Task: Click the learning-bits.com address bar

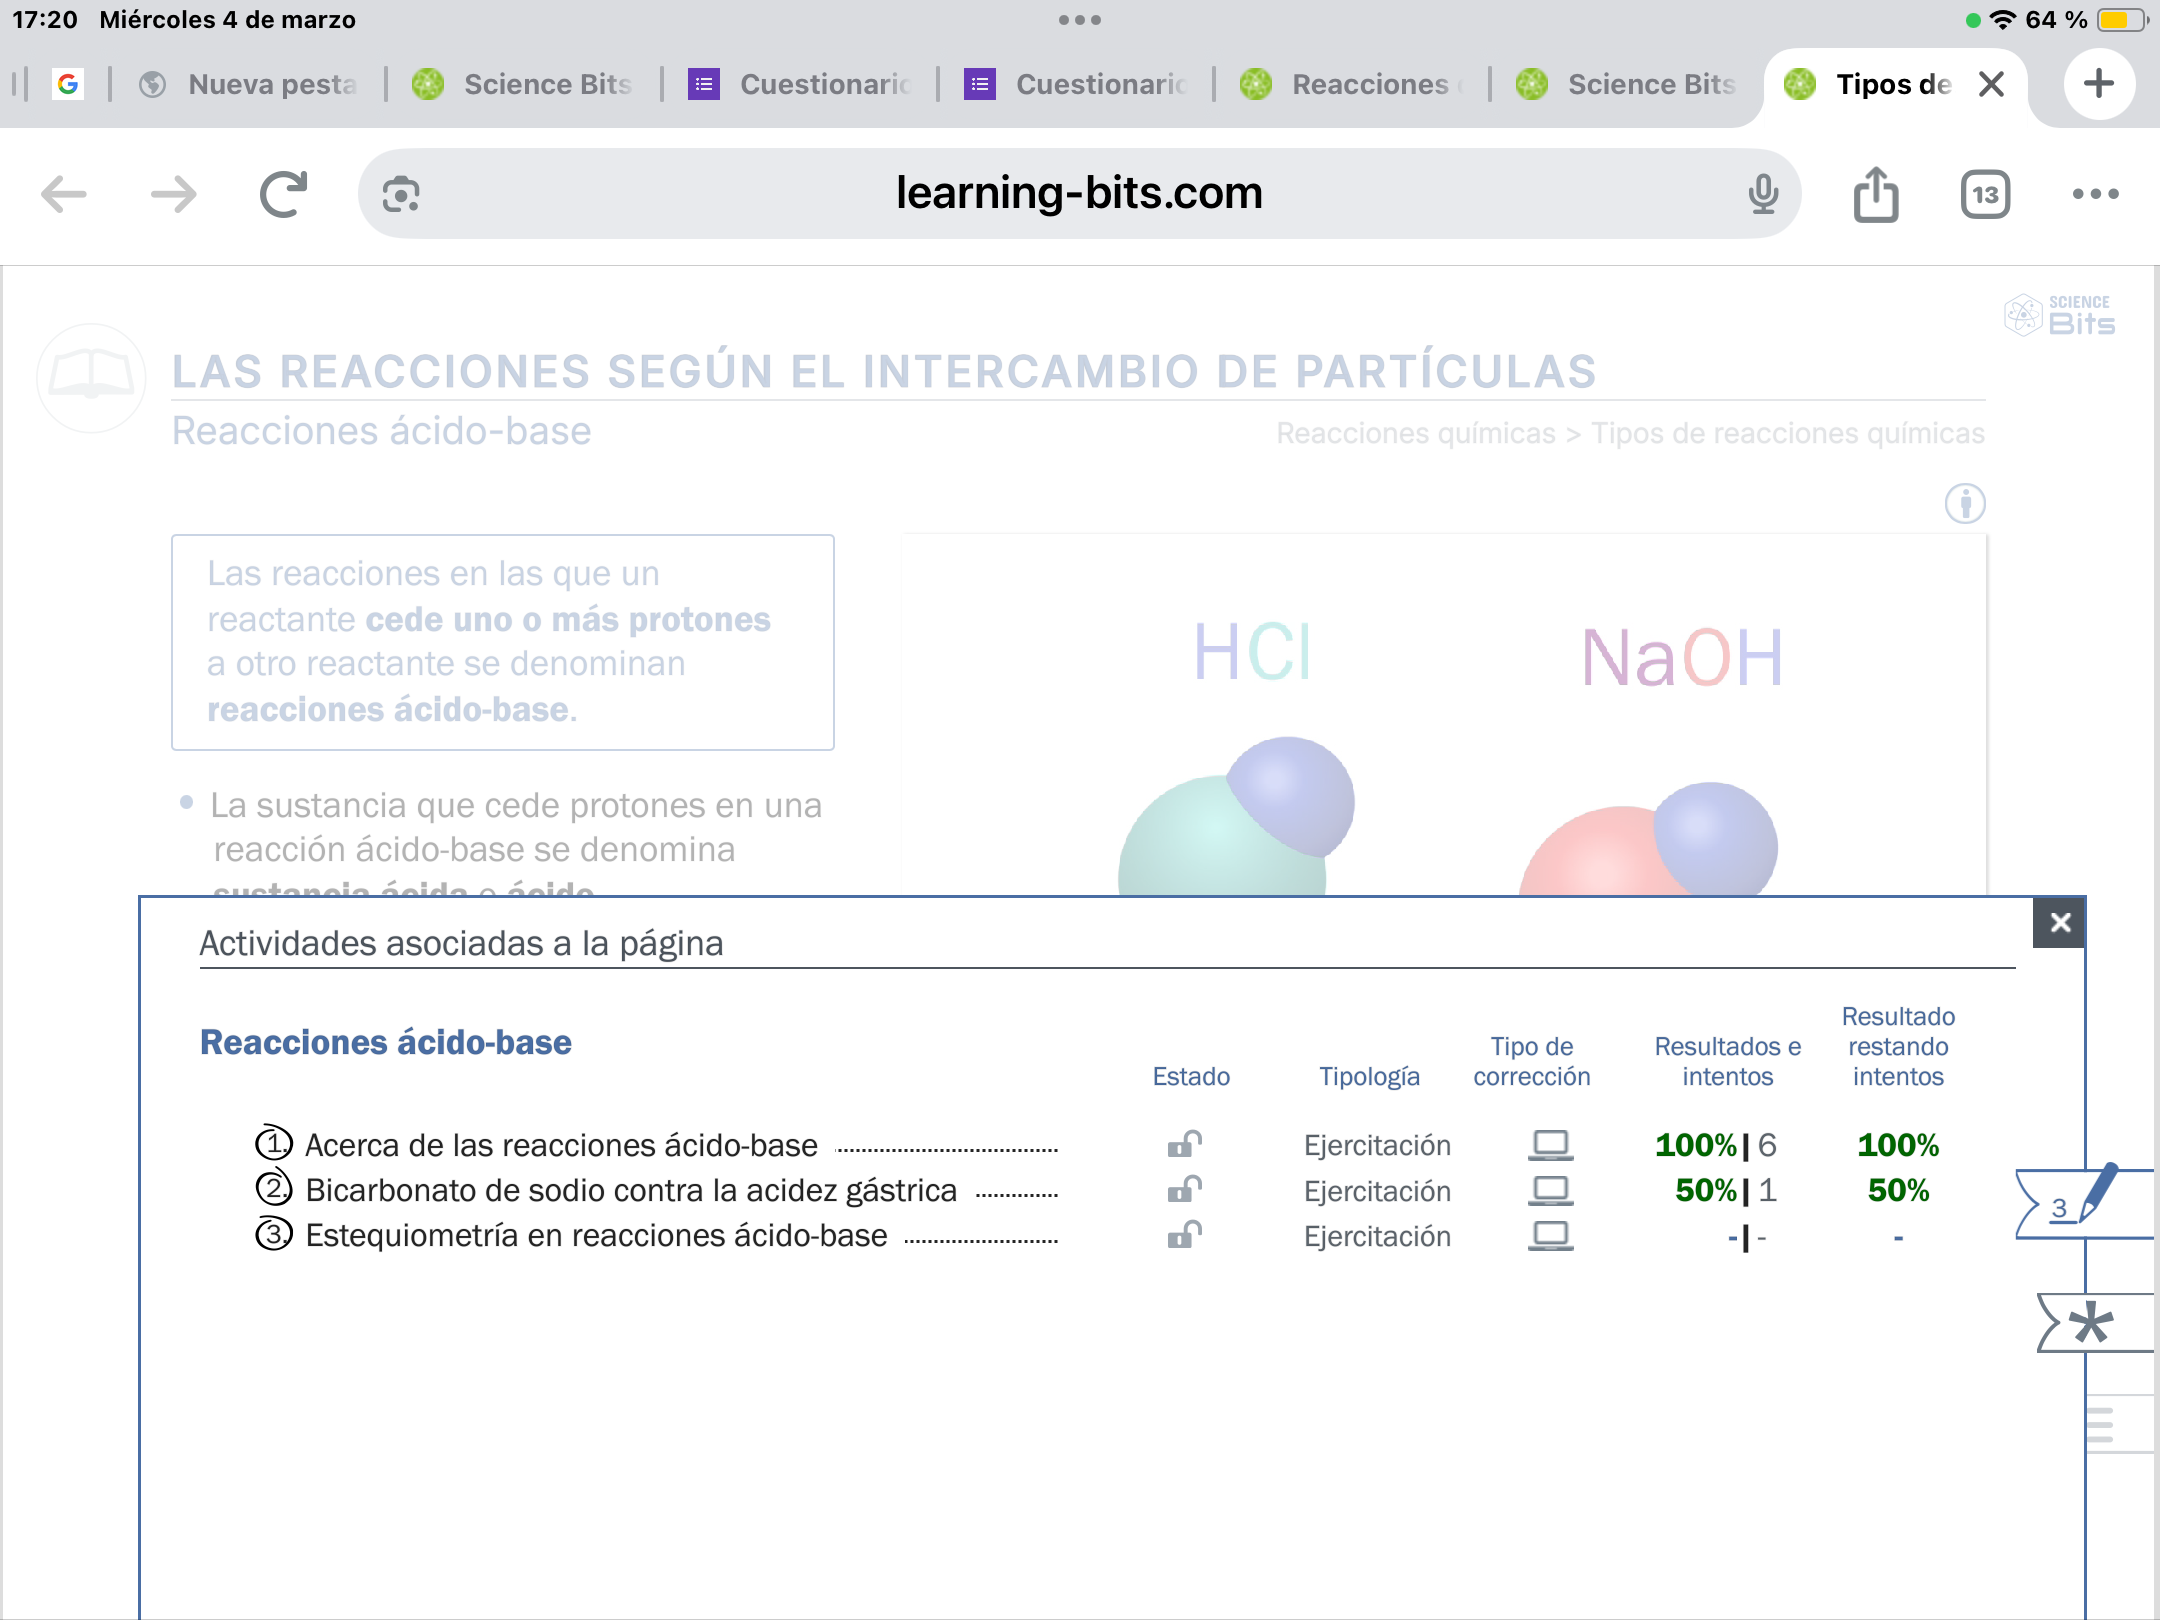Action: (1078, 194)
